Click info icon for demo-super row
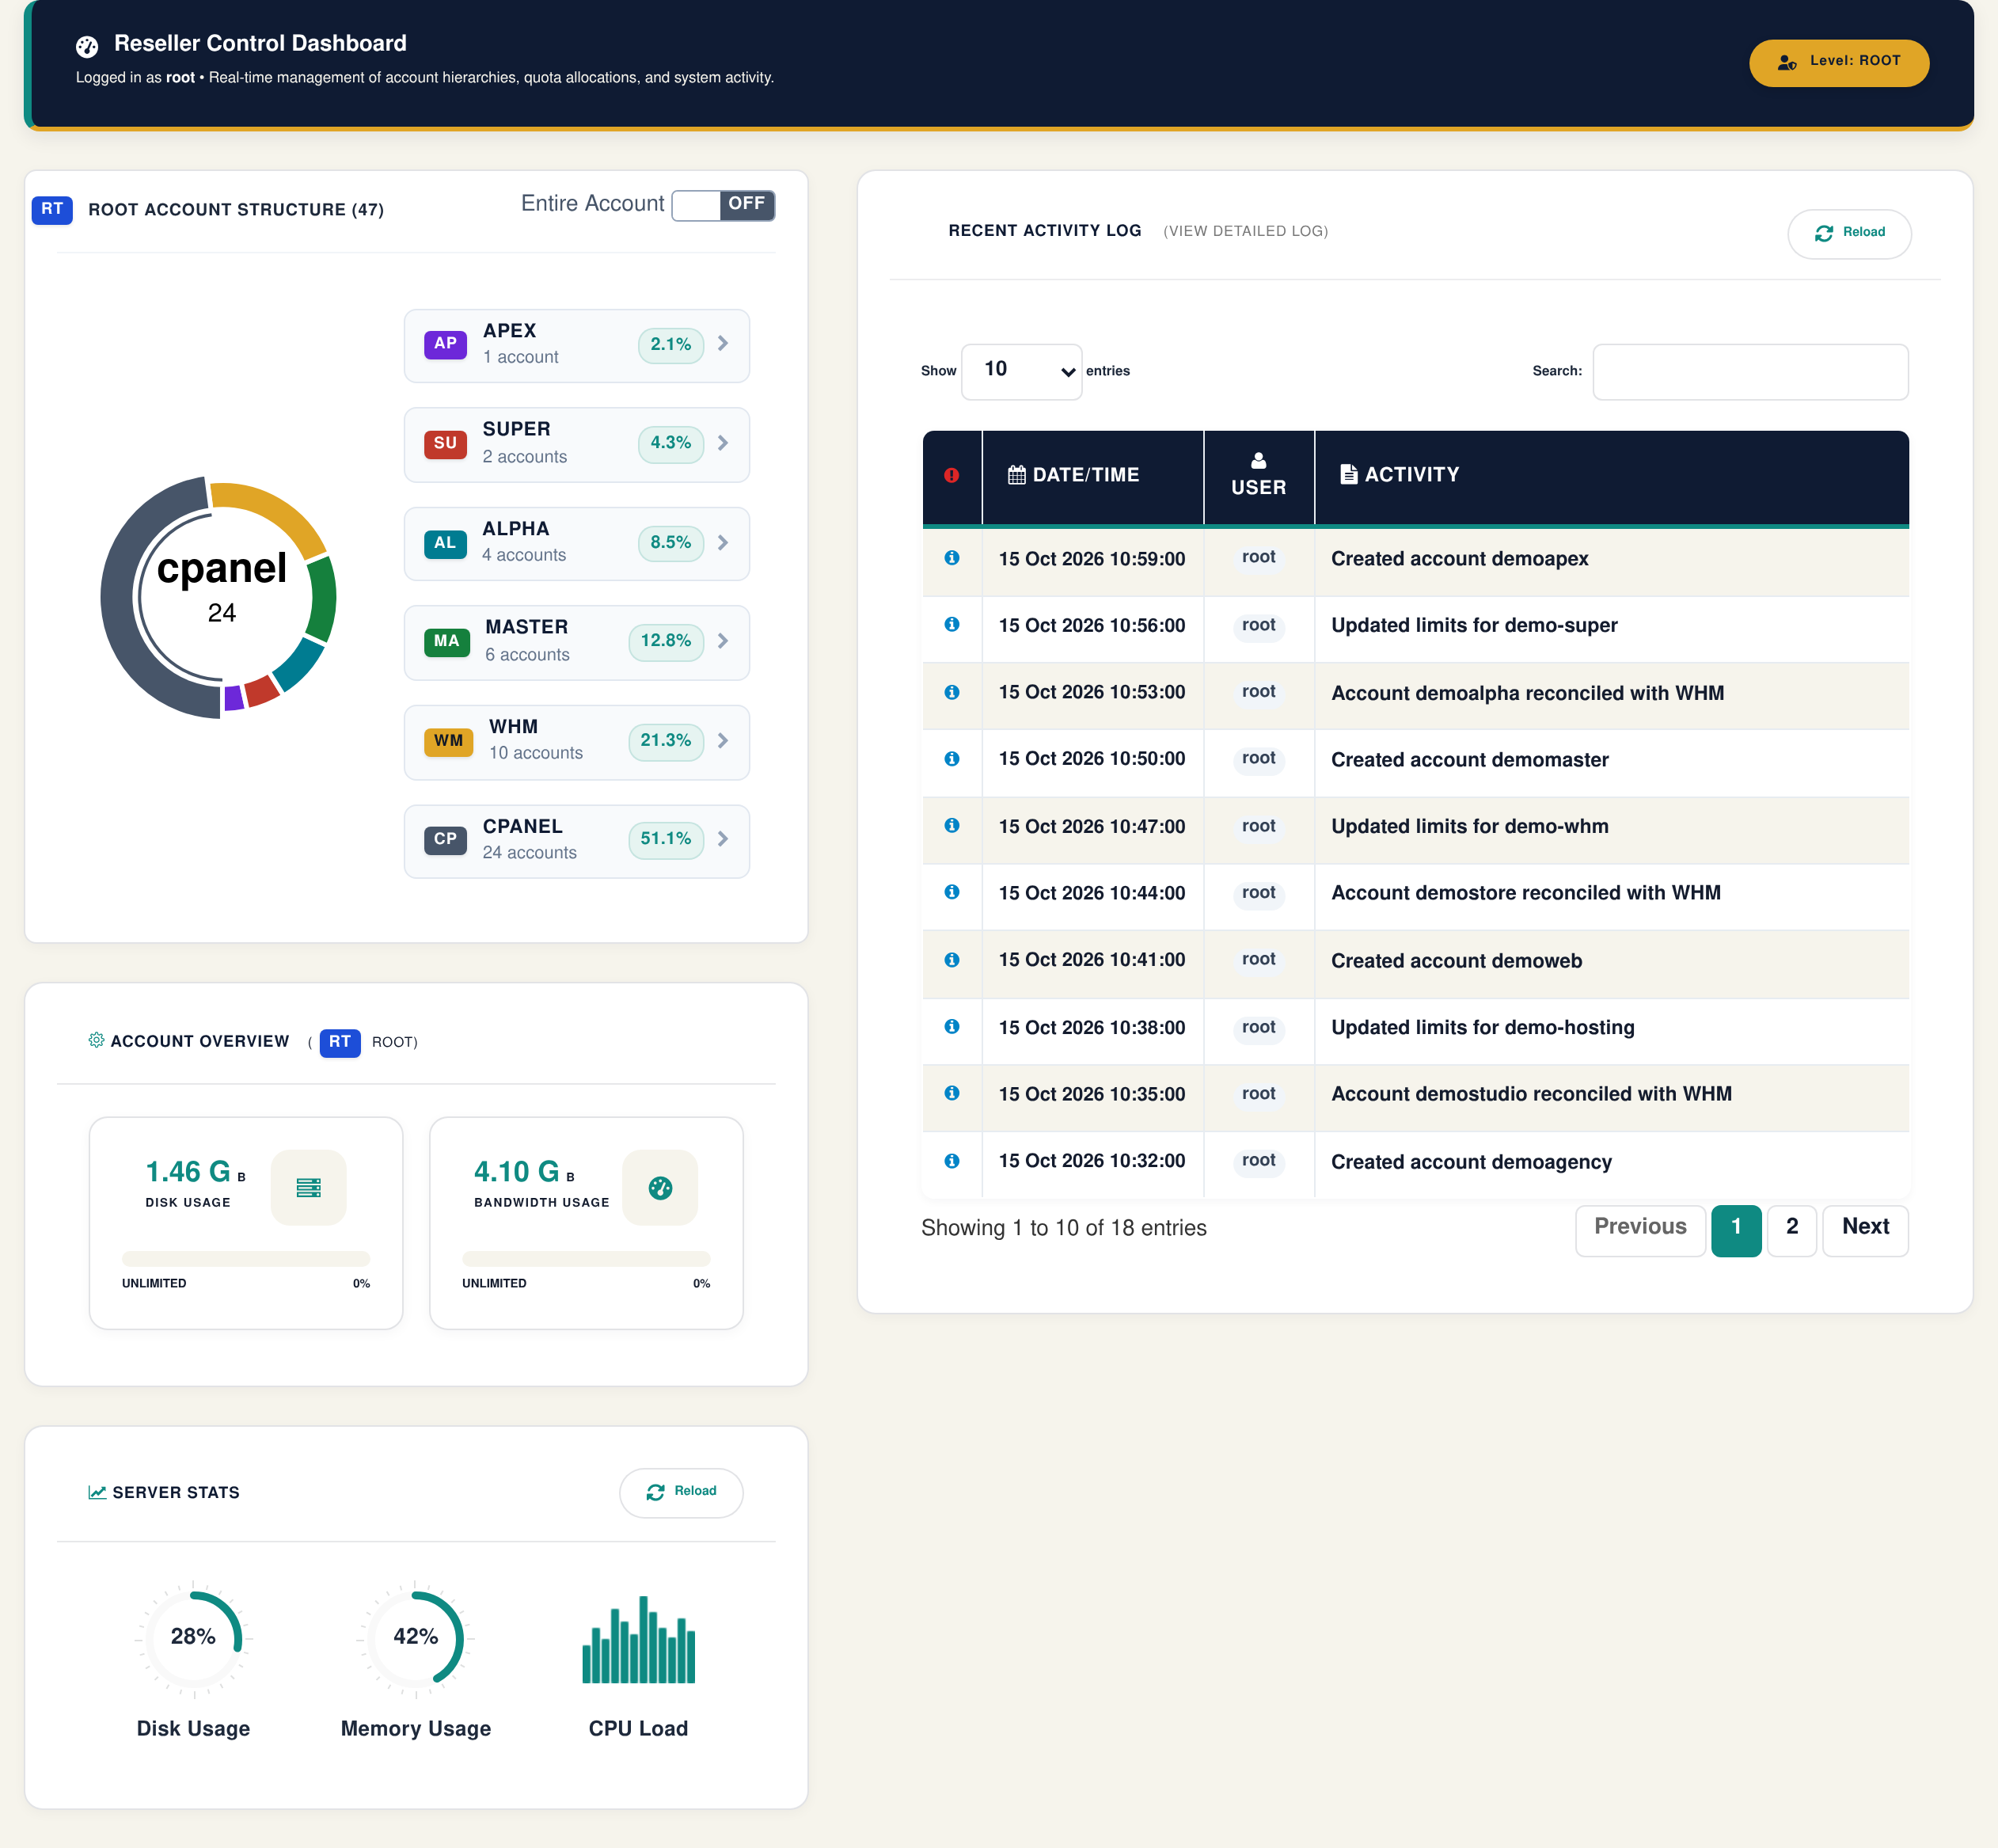Viewport: 1998px width, 1848px height. 952,625
